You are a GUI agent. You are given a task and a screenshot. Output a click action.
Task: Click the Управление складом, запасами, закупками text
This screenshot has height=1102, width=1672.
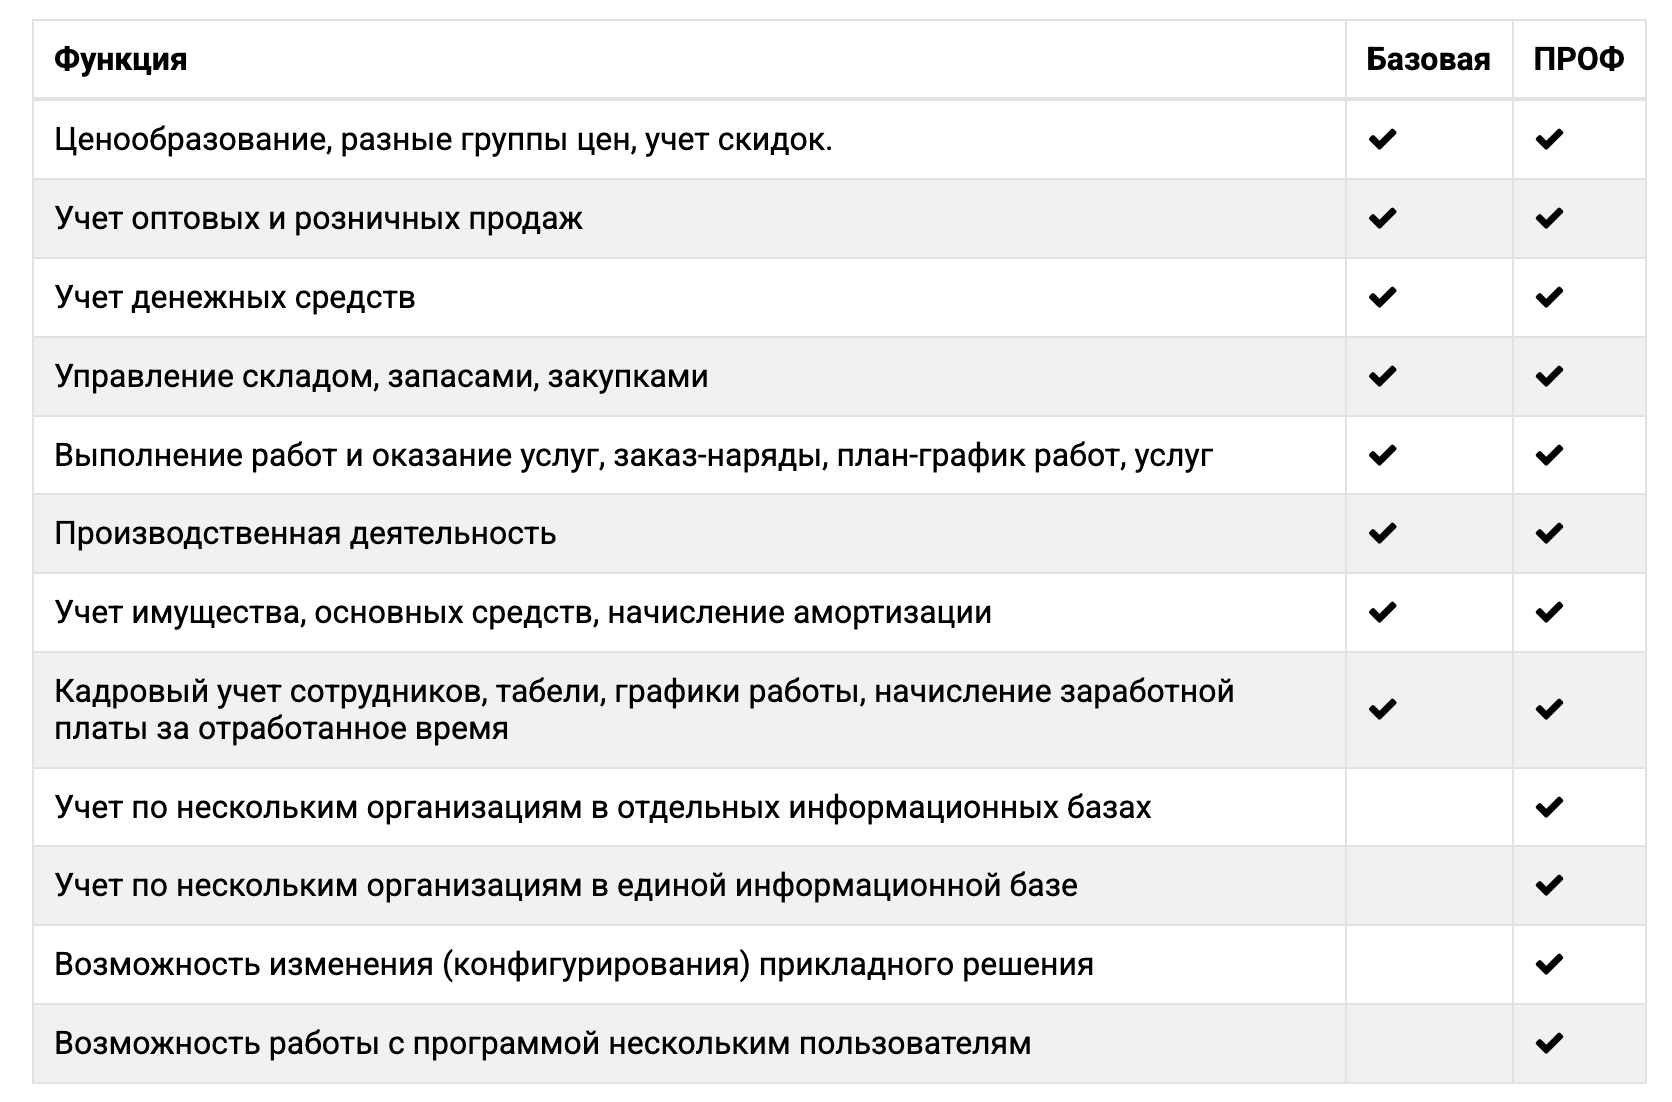[x=381, y=376]
